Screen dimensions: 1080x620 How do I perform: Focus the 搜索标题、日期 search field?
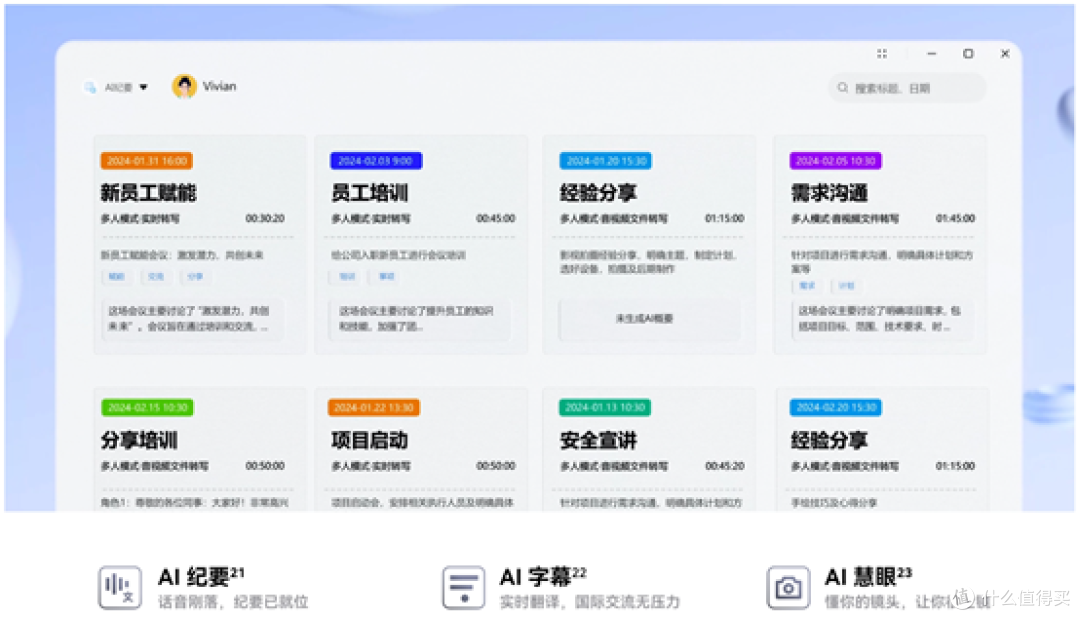click(906, 88)
